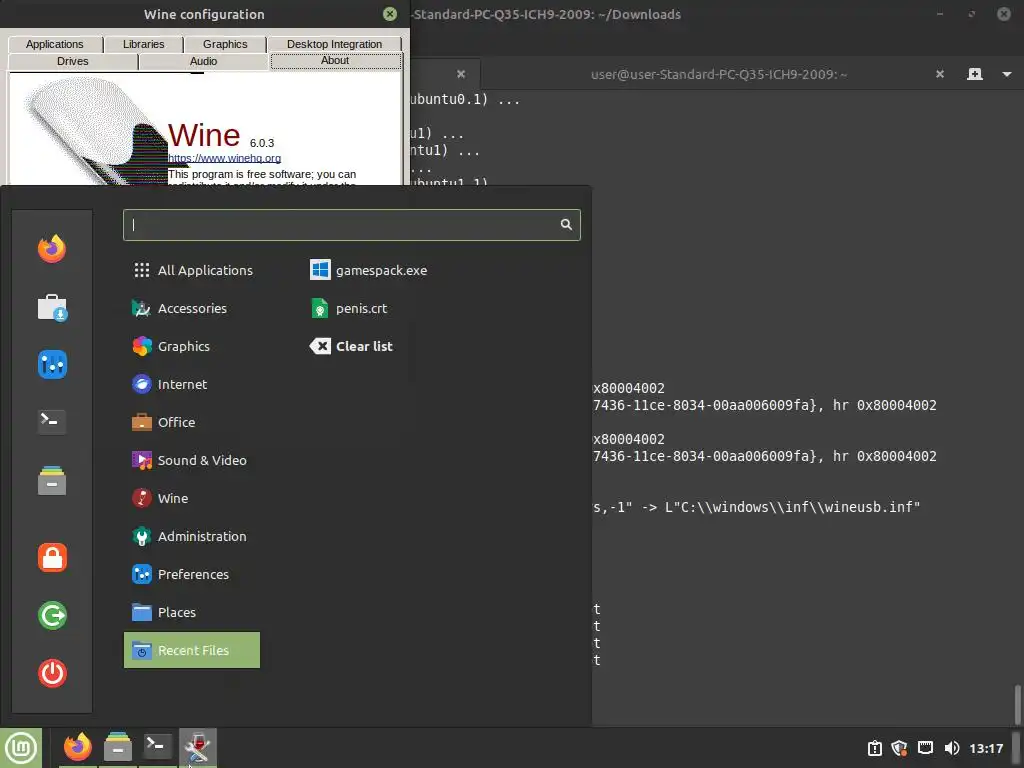Click into the menu search field
Screen dimensions: 1024x768
pyautogui.click(x=351, y=225)
